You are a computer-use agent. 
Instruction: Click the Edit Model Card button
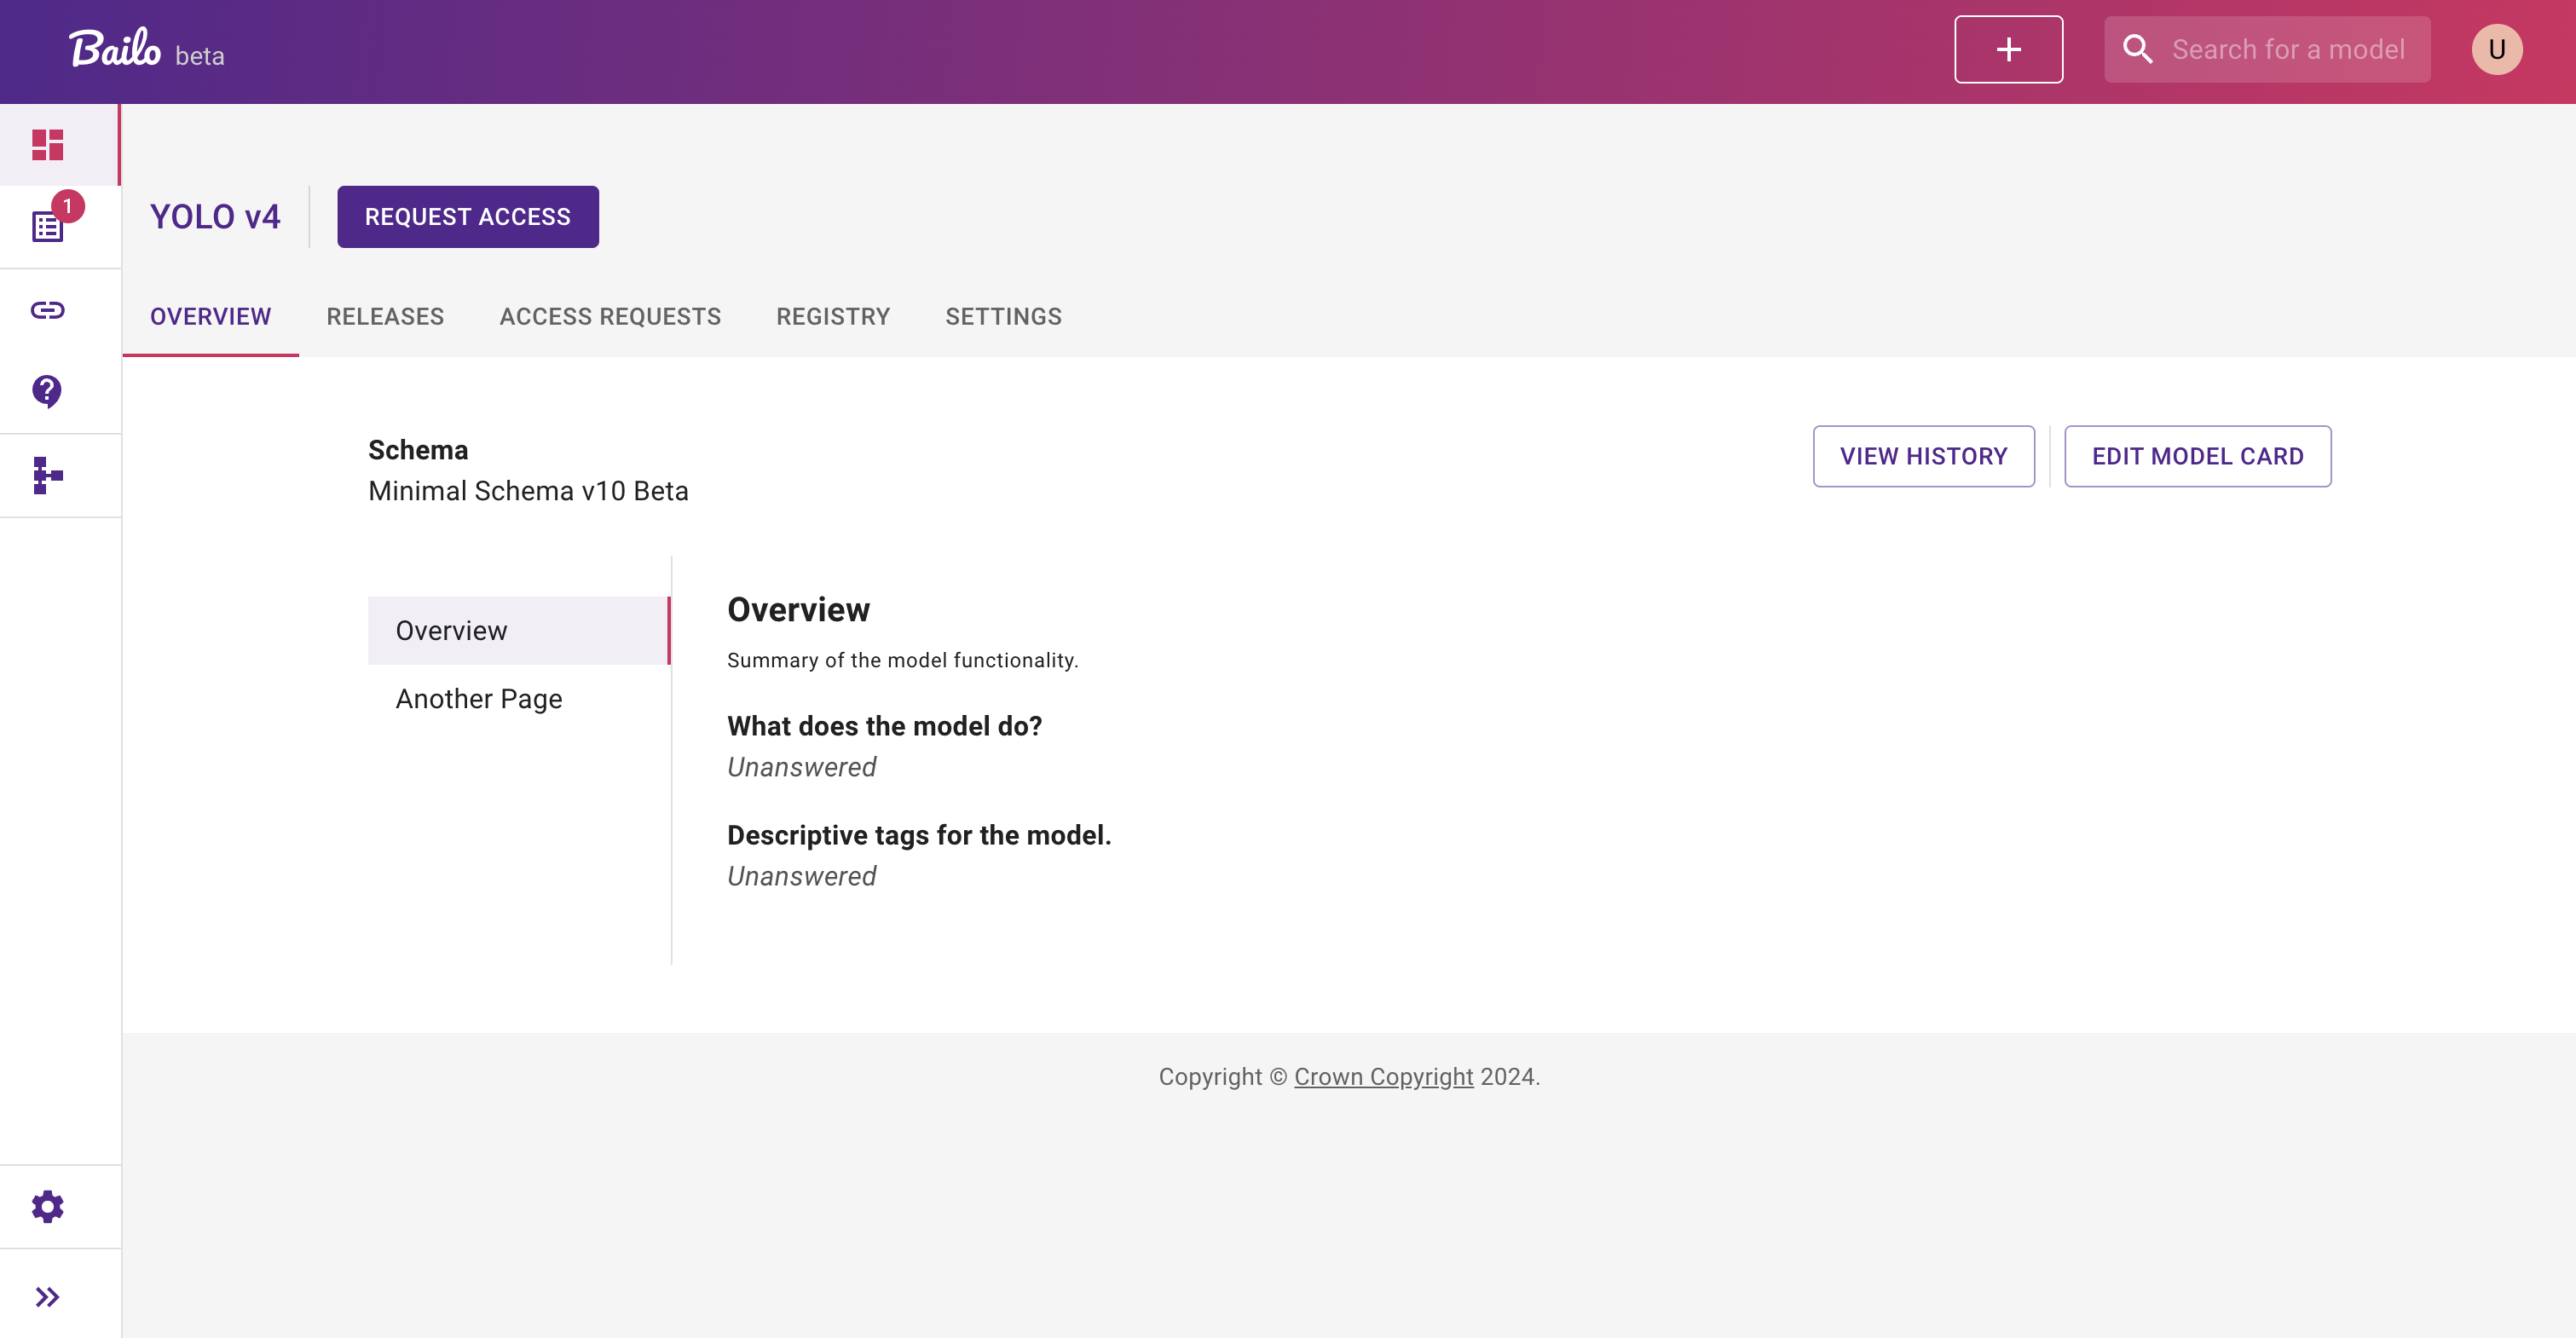(x=2198, y=456)
